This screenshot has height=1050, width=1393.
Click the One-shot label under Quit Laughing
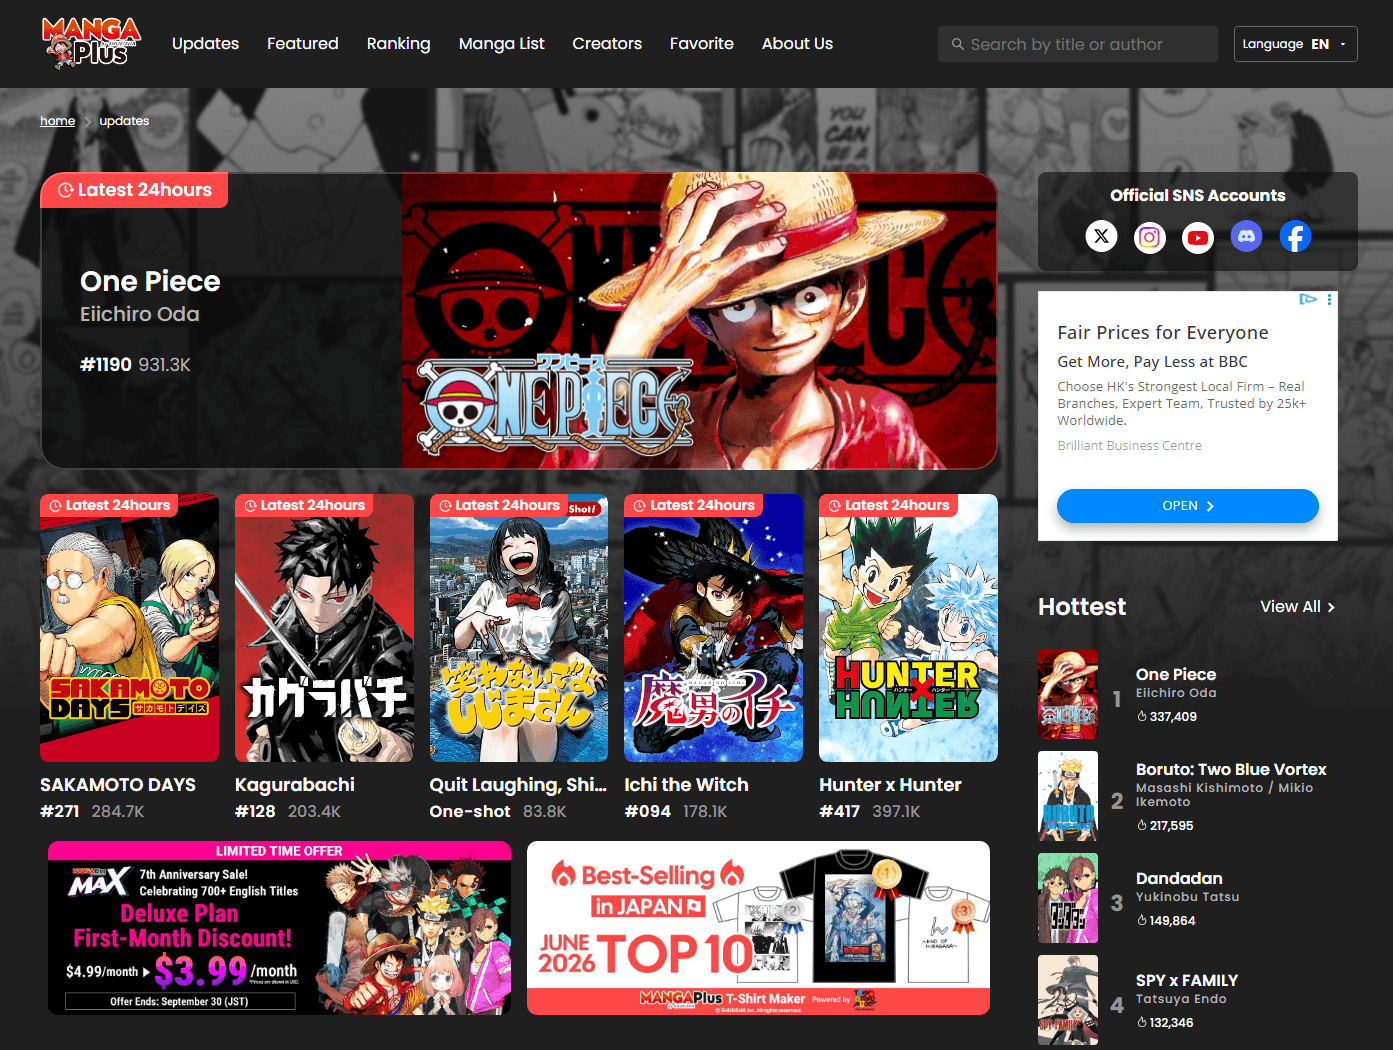pos(470,812)
